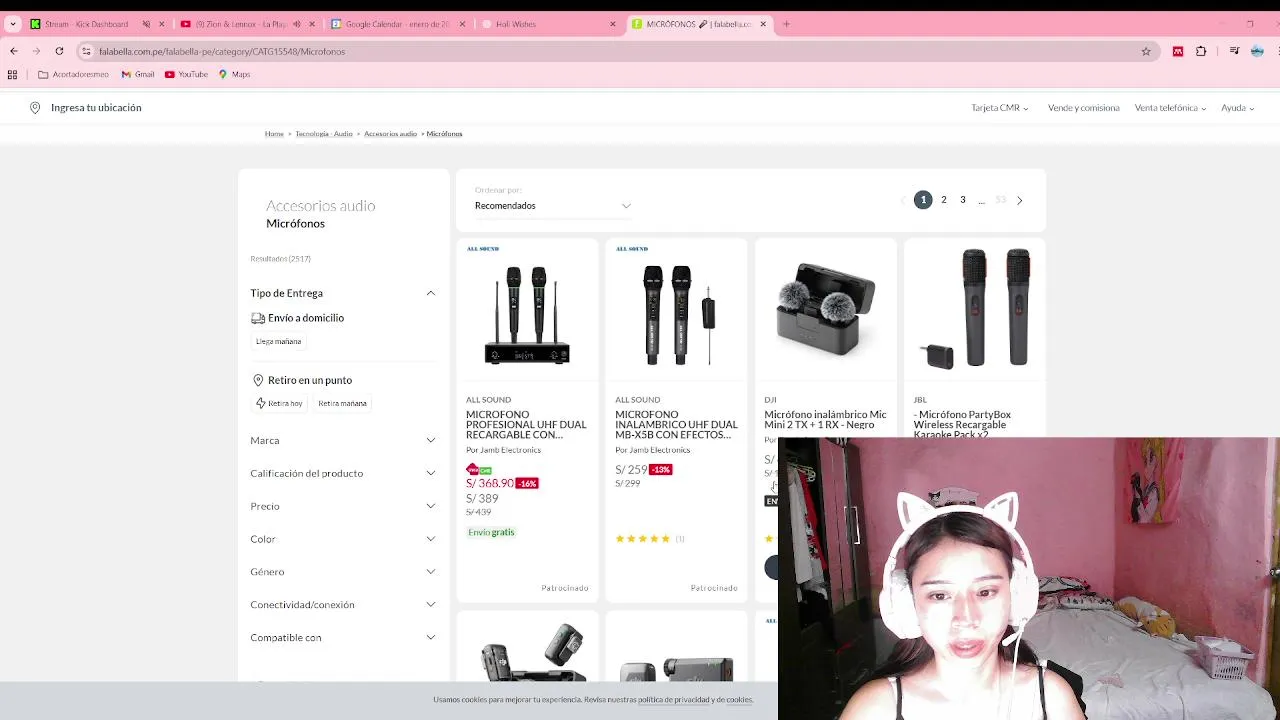Open MICROFONO INALAMBRICO UHF DUAL MB-X5B title
This screenshot has height=720, width=1280.
[x=676, y=425]
